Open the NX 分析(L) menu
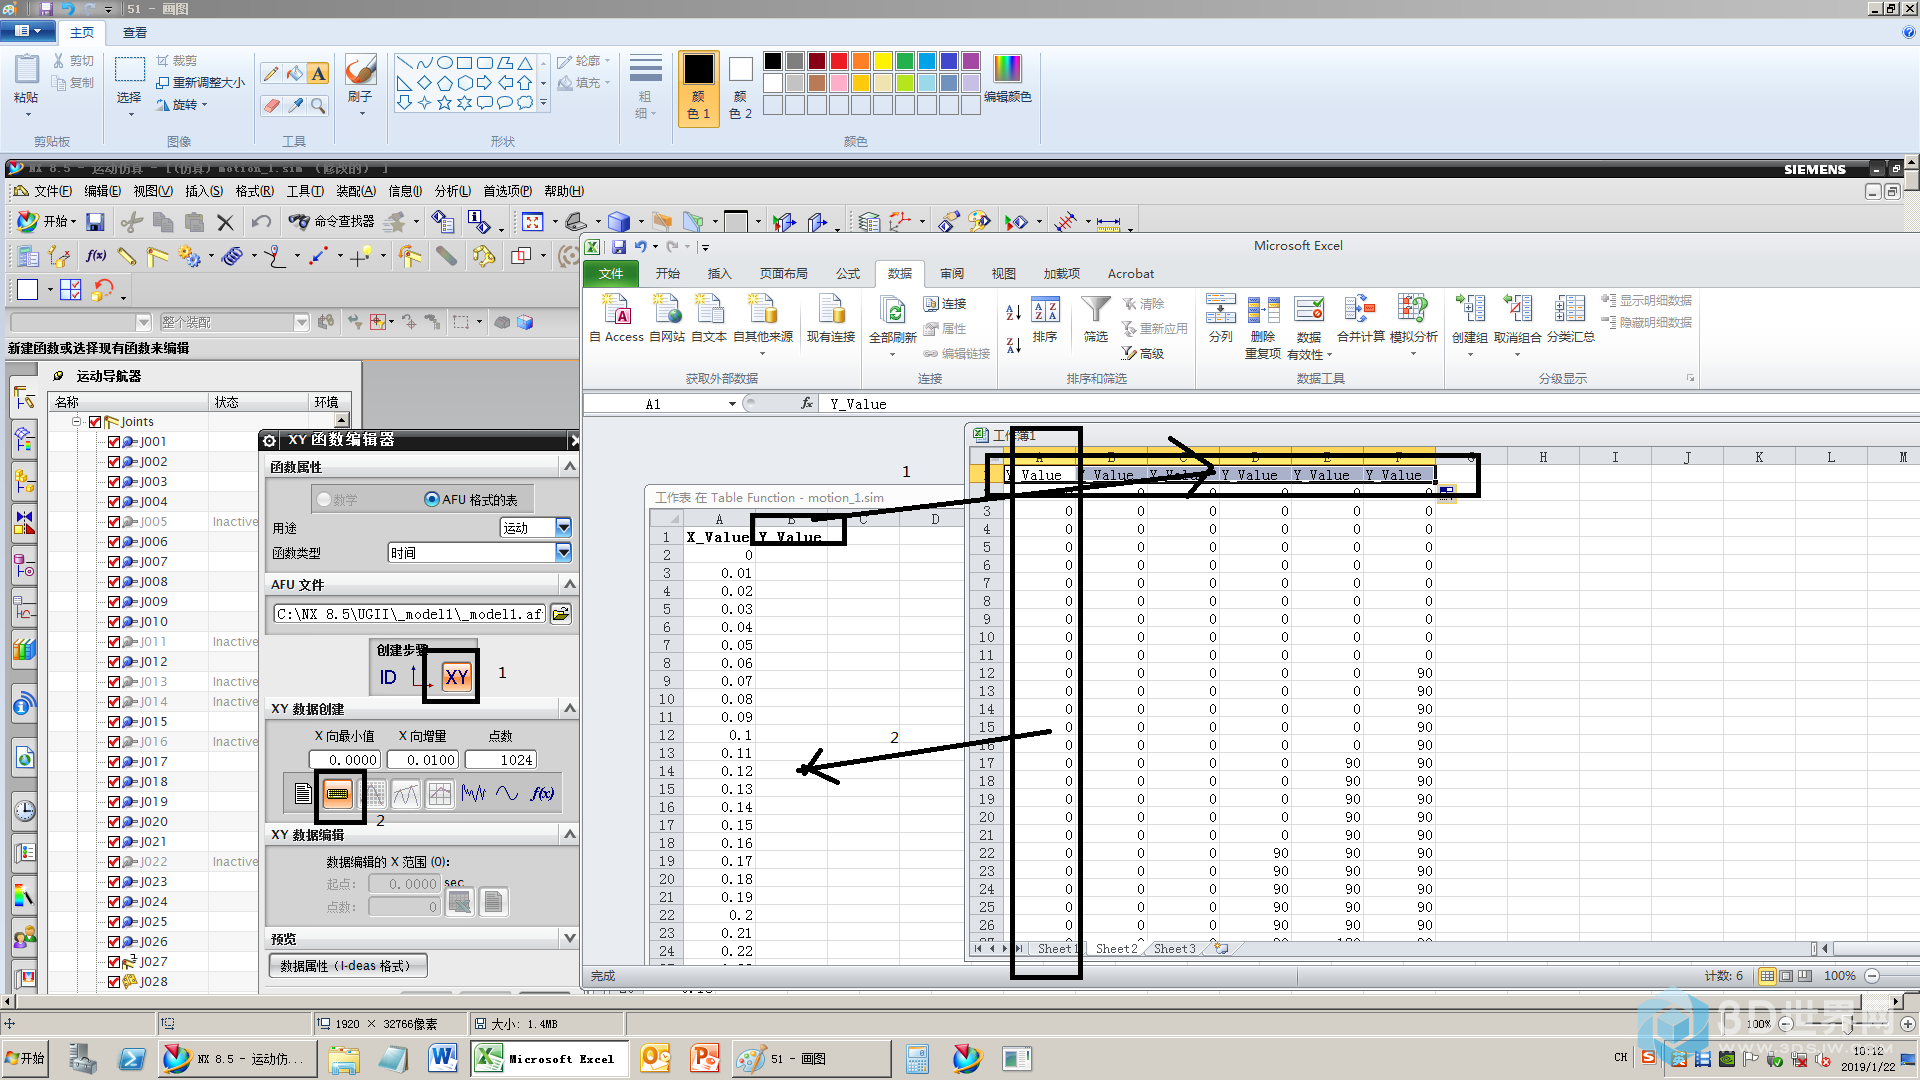The width and height of the screenshot is (1920, 1080). 452,191
